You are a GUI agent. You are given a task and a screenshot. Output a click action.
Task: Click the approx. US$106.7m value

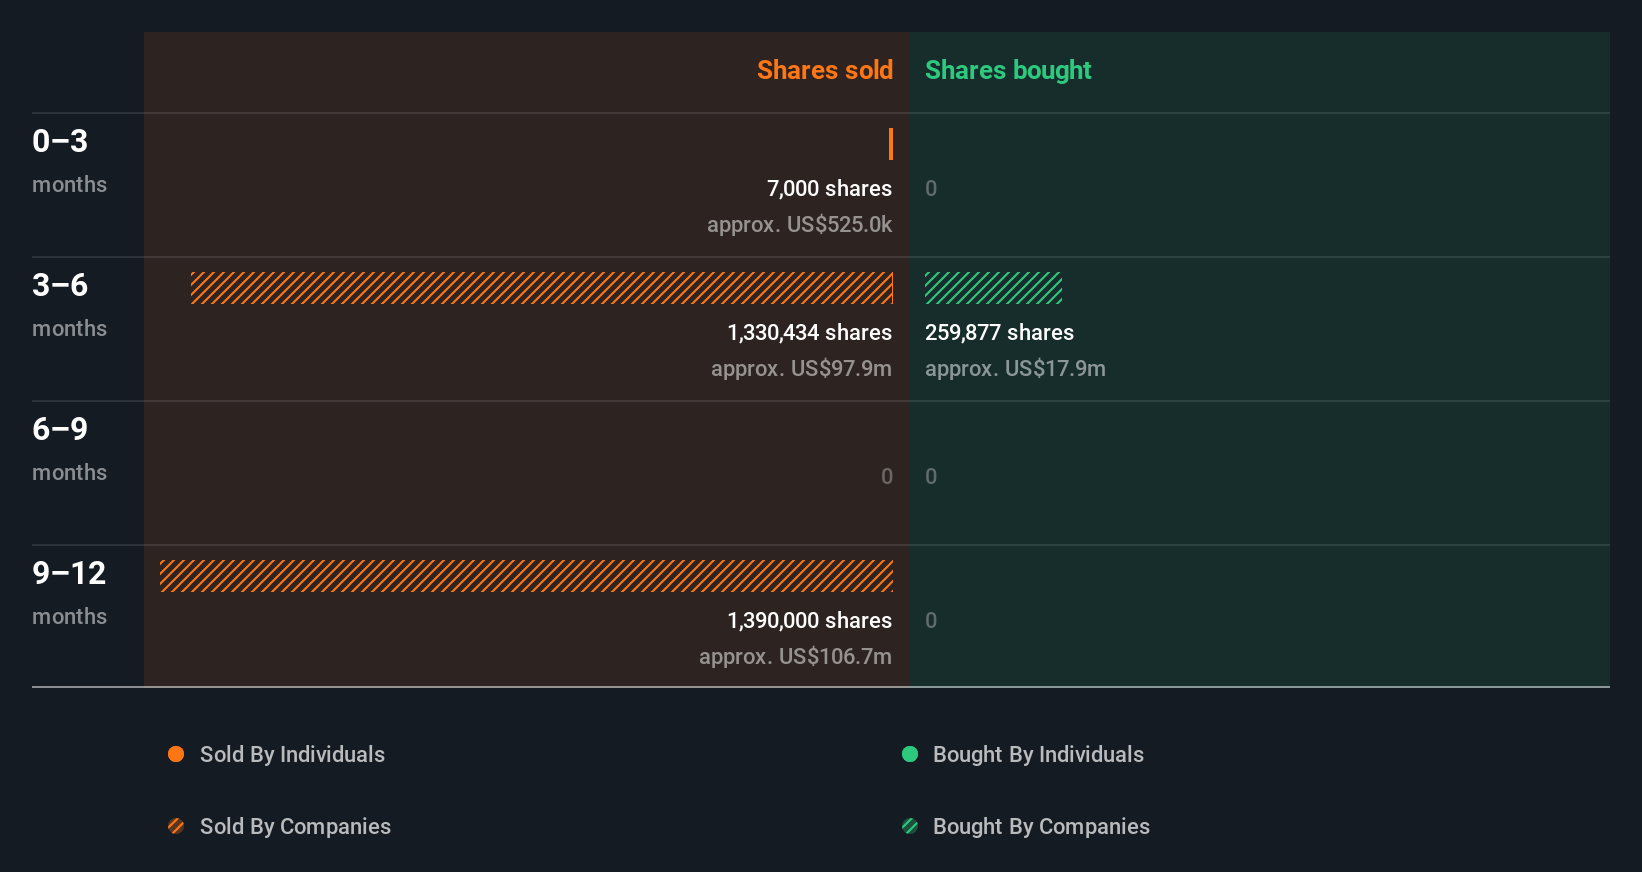795,656
